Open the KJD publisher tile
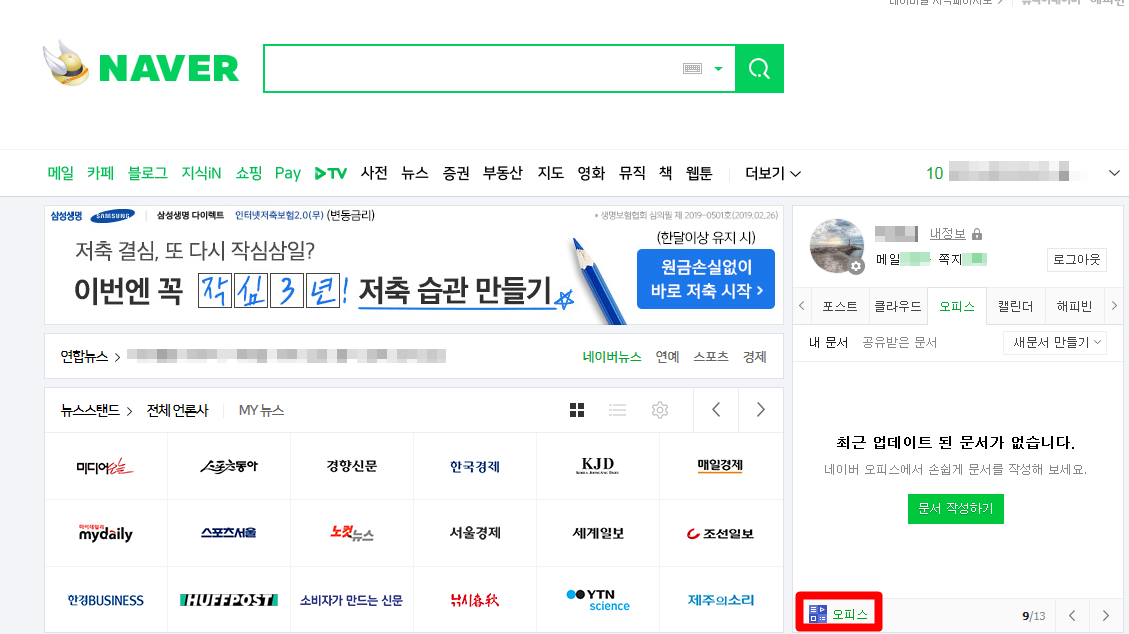 tap(598, 466)
